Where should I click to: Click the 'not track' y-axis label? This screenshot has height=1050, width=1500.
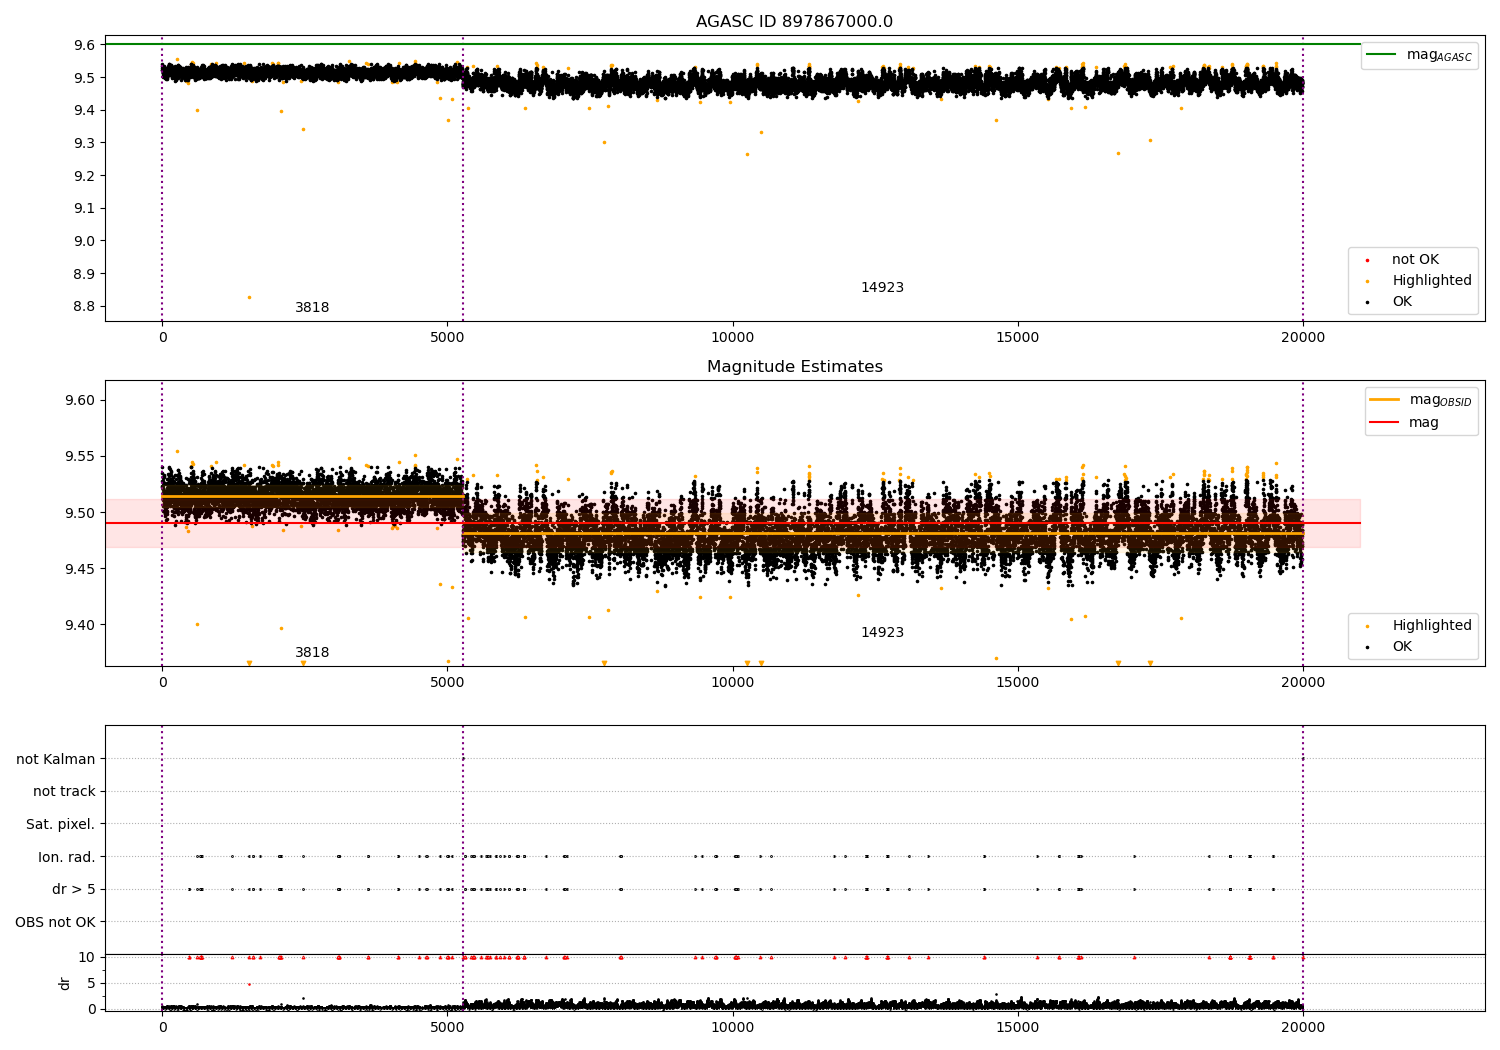click(x=64, y=792)
